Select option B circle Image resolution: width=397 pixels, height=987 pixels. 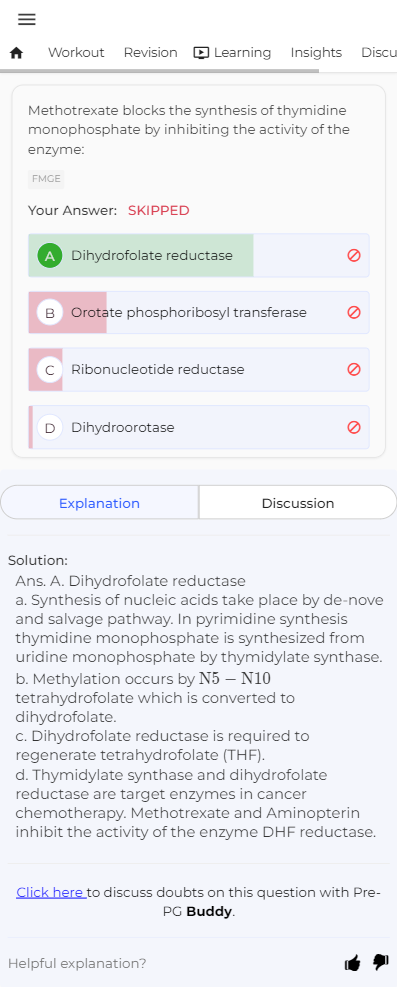click(50, 312)
